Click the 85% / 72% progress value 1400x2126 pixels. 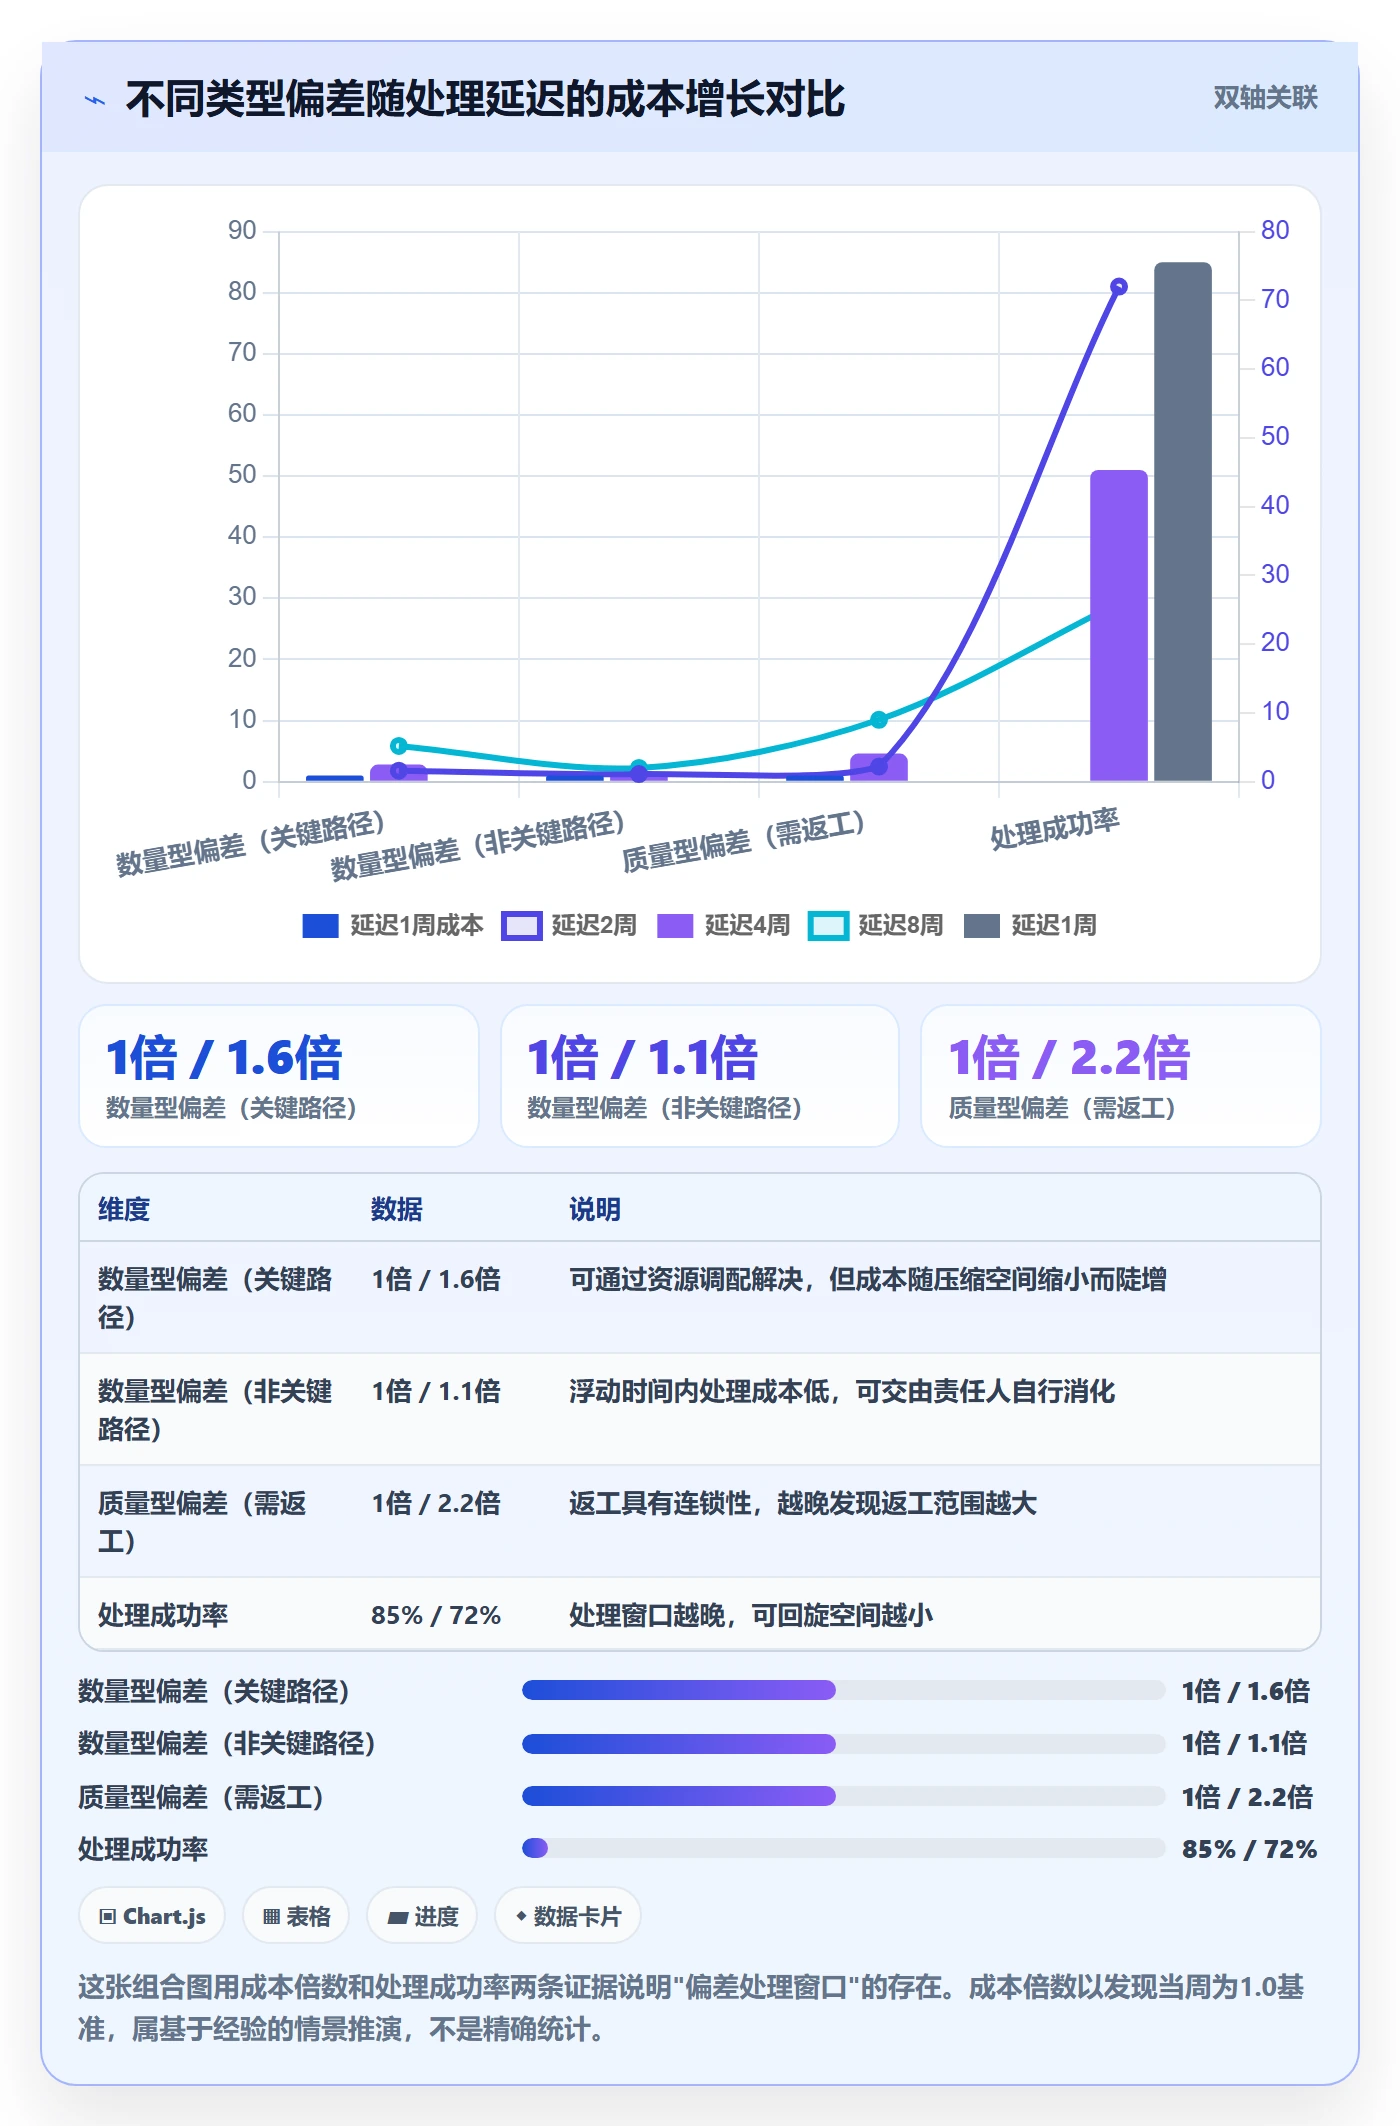pos(1249,1849)
